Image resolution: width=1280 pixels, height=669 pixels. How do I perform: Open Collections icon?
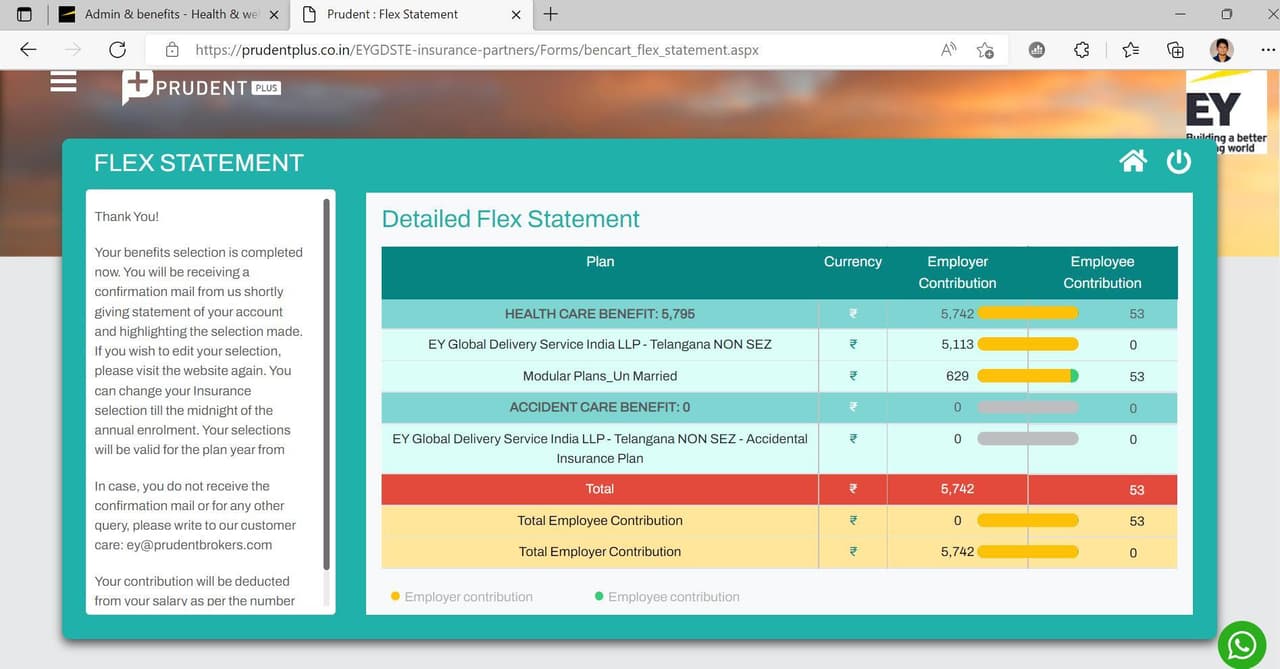click(x=1176, y=49)
